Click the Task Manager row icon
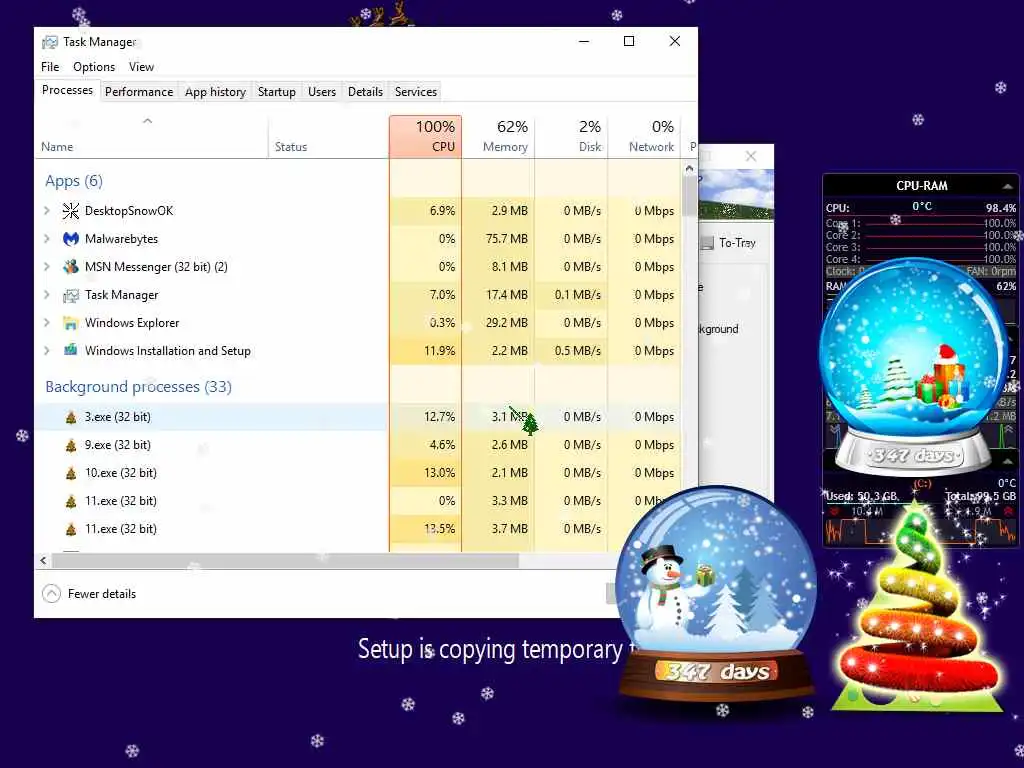The width and height of the screenshot is (1024, 768). click(71, 295)
